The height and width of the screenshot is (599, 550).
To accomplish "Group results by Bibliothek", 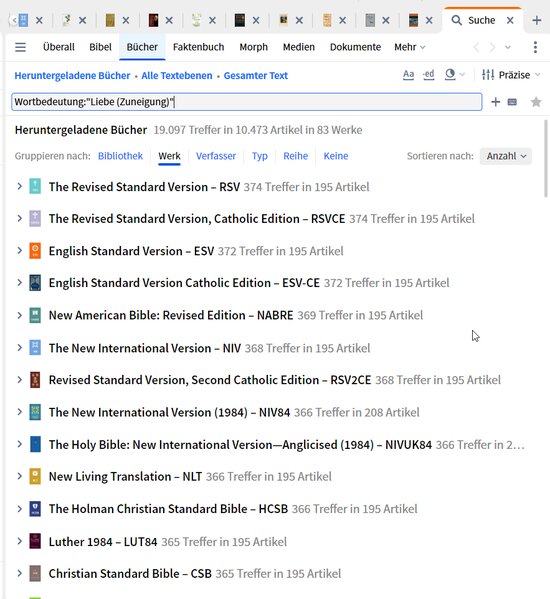I will [120, 156].
